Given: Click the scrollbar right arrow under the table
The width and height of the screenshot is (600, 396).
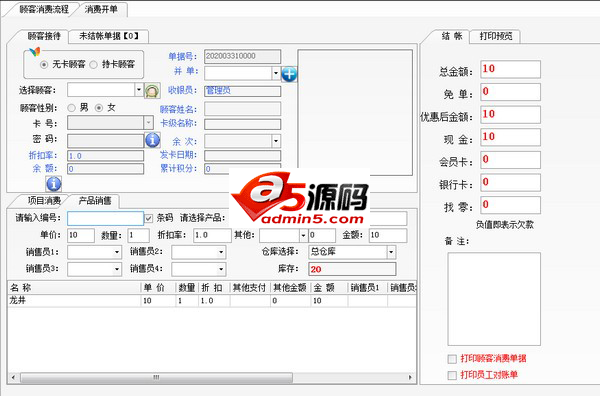Looking at the screenshot, I should coord(411,378).
